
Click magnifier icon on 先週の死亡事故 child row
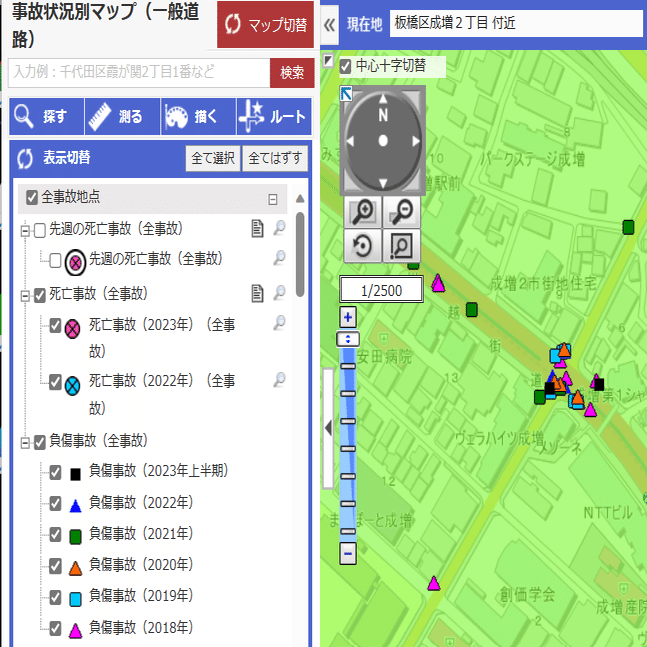click(279, 258)
